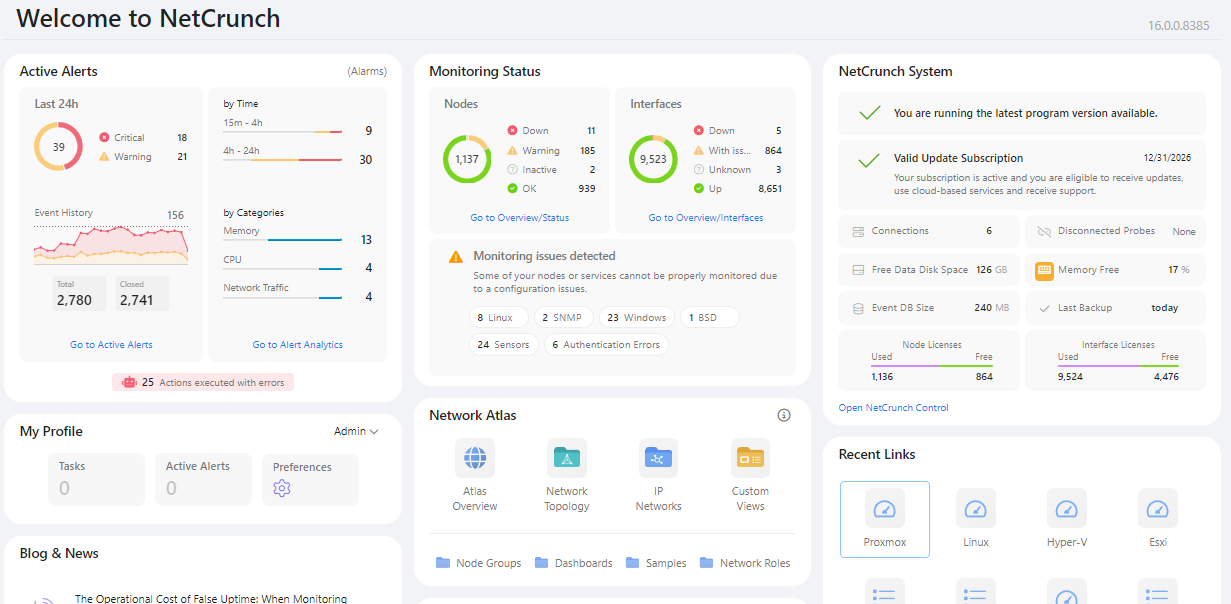Click the Disconnected Probes icon
Screen dimensions: 1231x604
(x=1044, y=231)
